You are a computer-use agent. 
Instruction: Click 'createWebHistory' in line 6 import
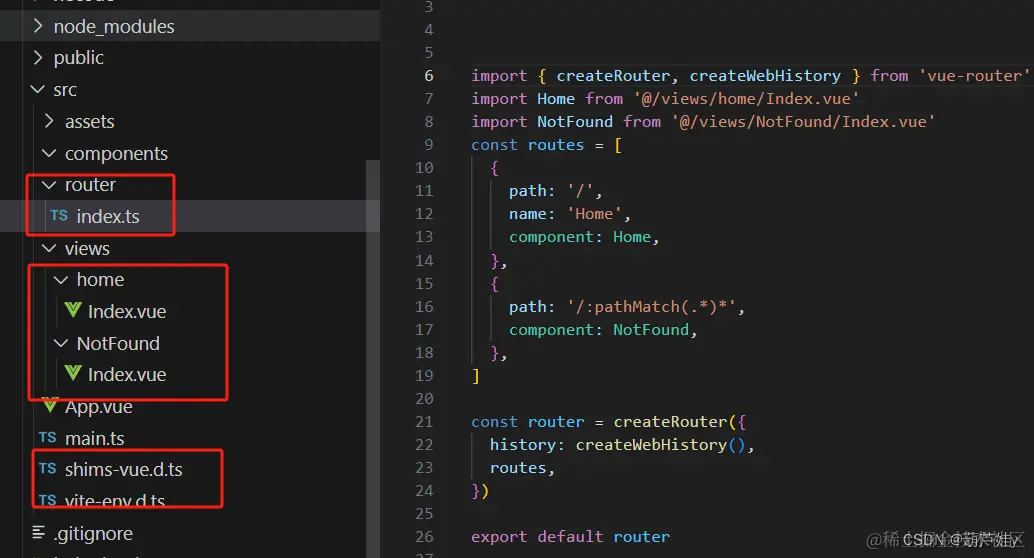point(765,76)
